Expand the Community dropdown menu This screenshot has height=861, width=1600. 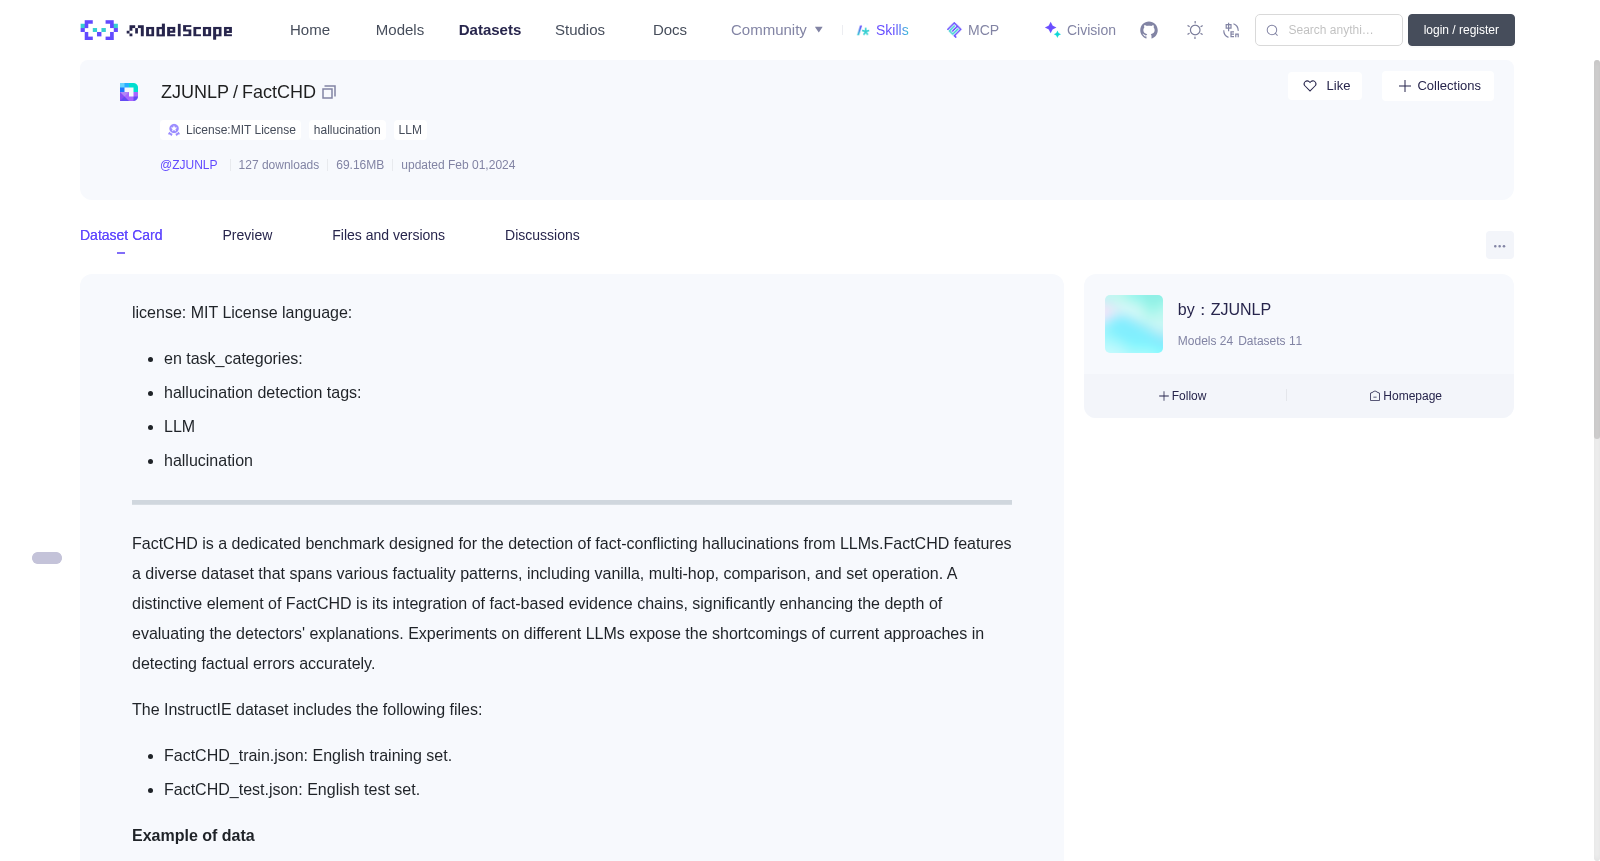777,30
